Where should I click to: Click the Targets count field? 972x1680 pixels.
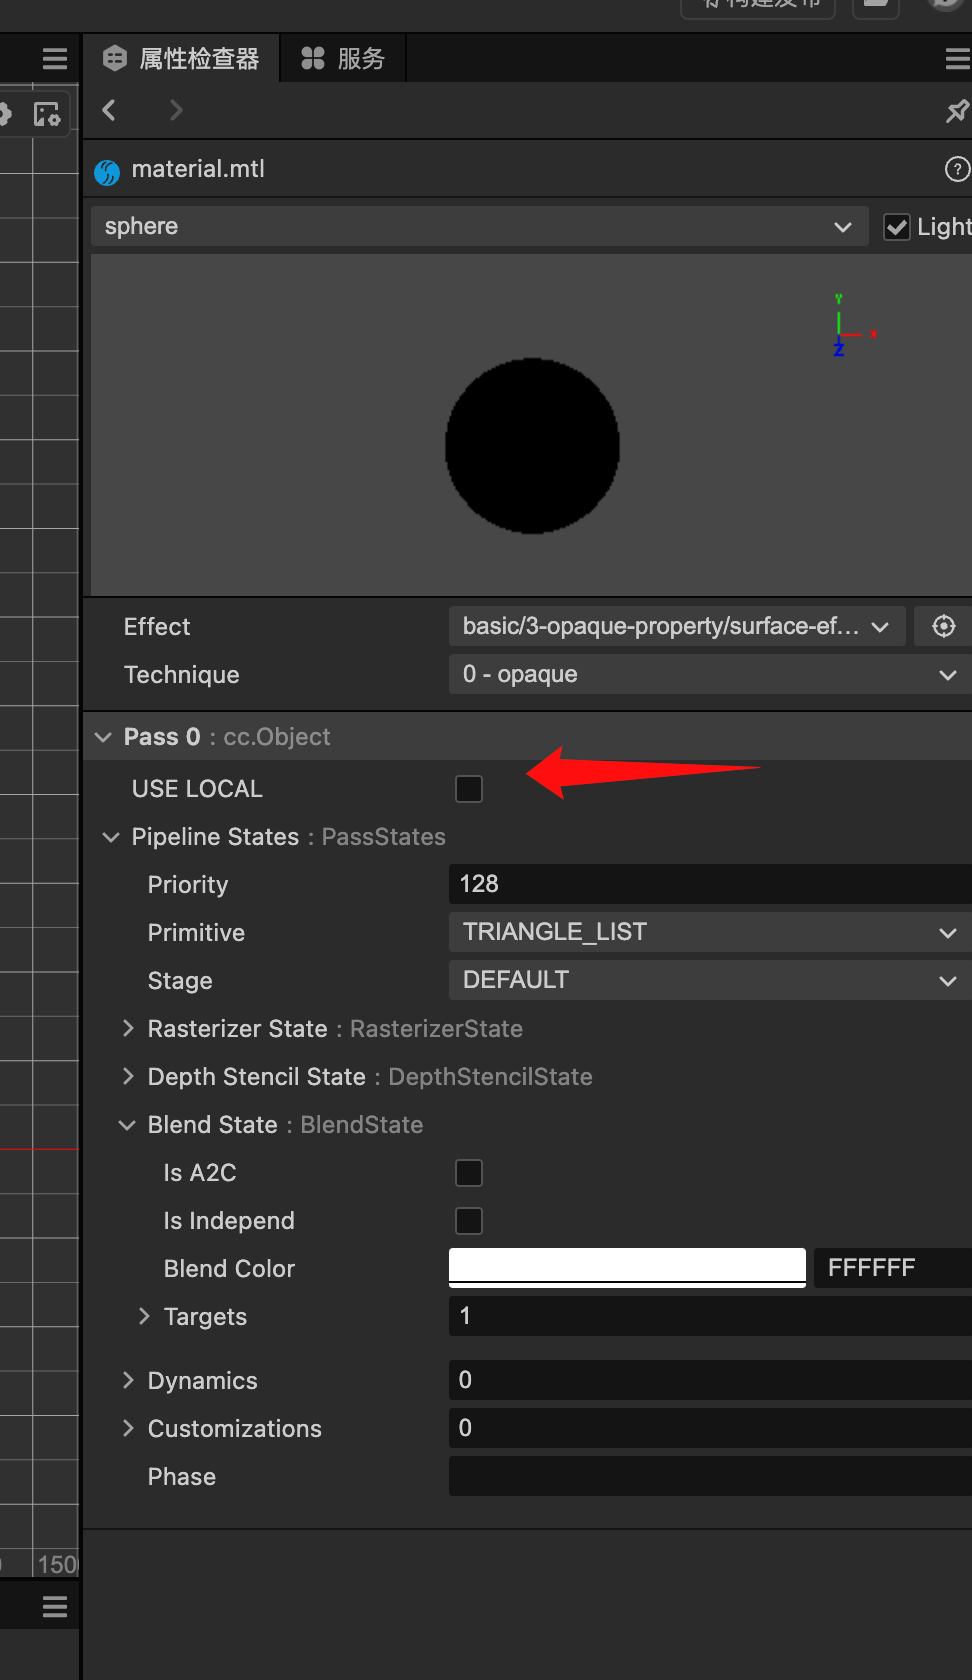710,1316
